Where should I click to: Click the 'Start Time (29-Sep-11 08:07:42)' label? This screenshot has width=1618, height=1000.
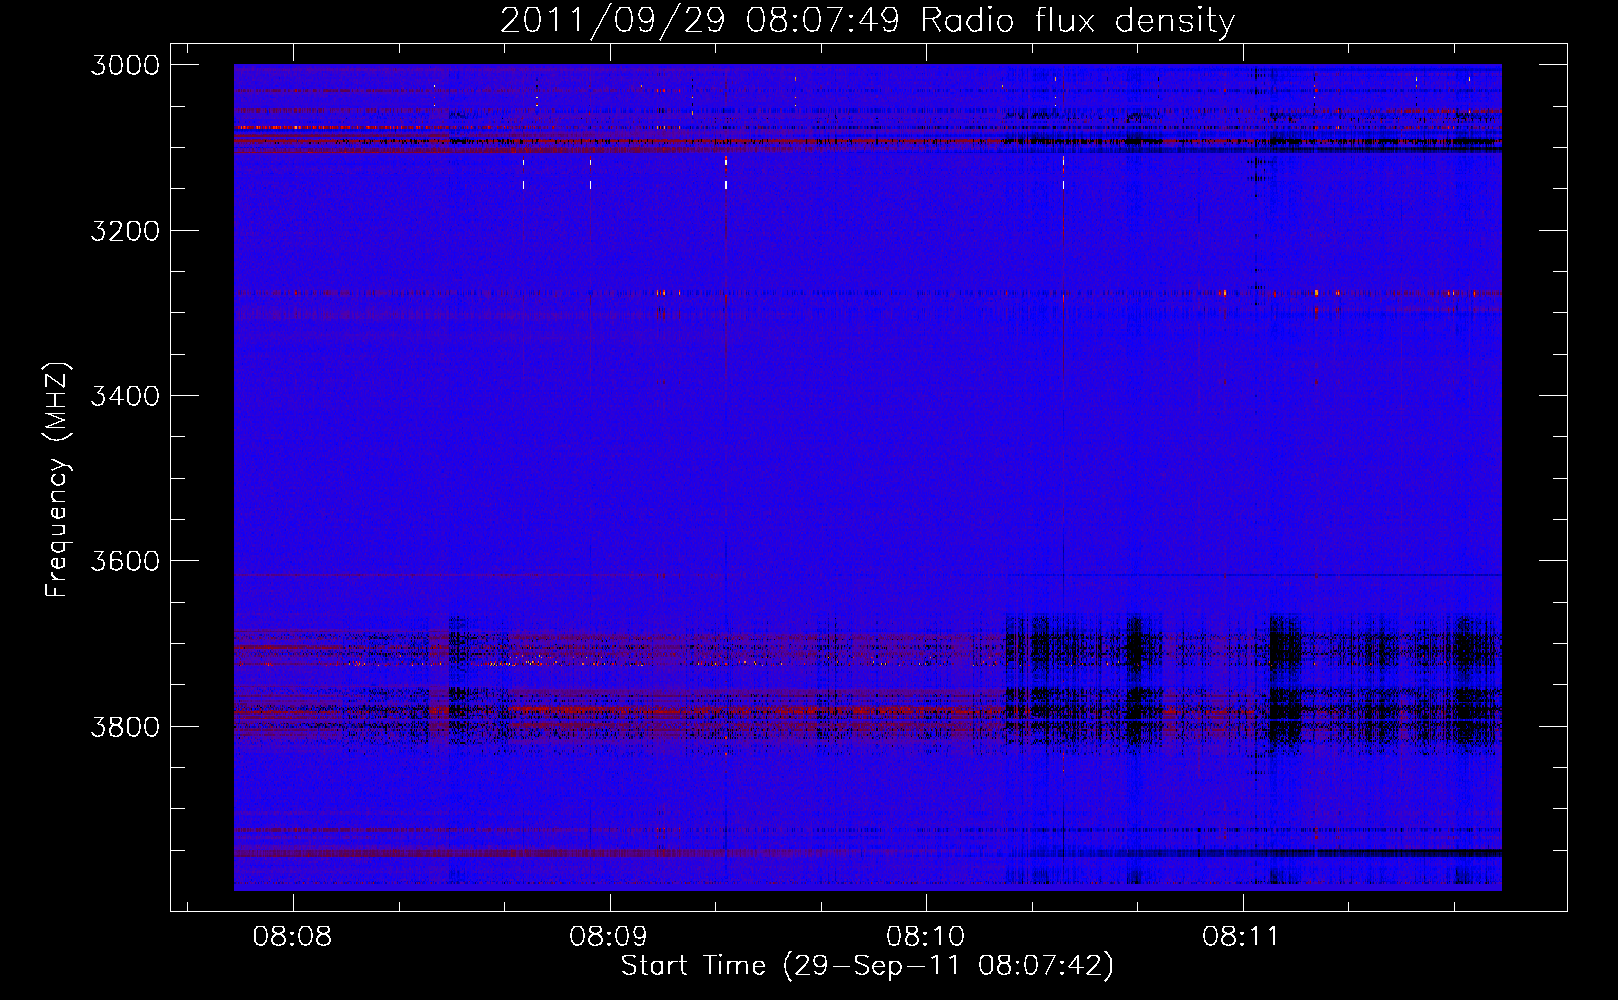(x=867, y=966)
